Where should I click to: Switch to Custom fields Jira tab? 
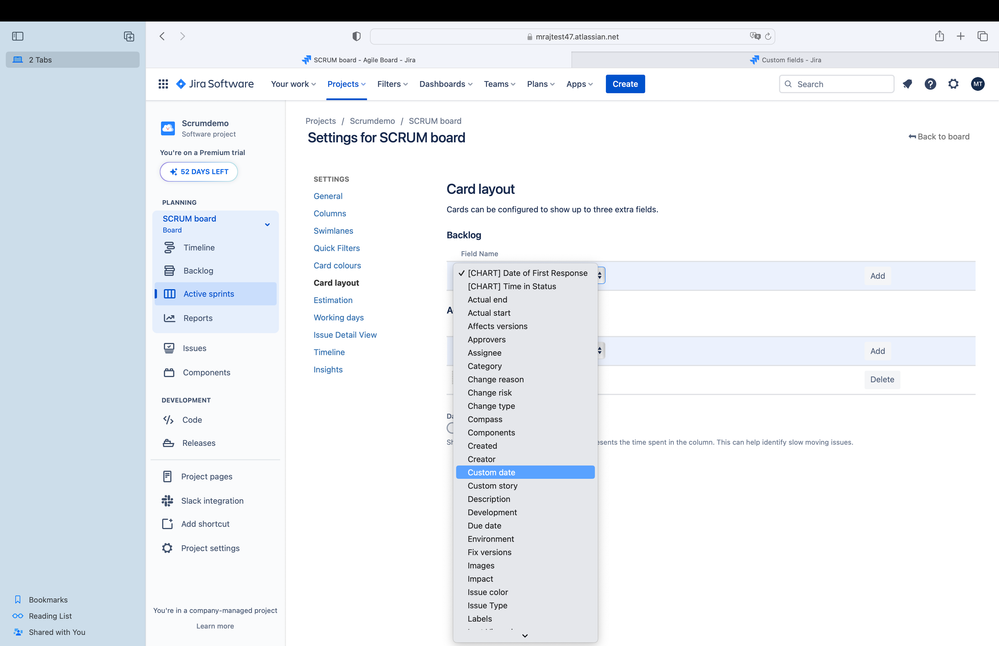point(785,60)
